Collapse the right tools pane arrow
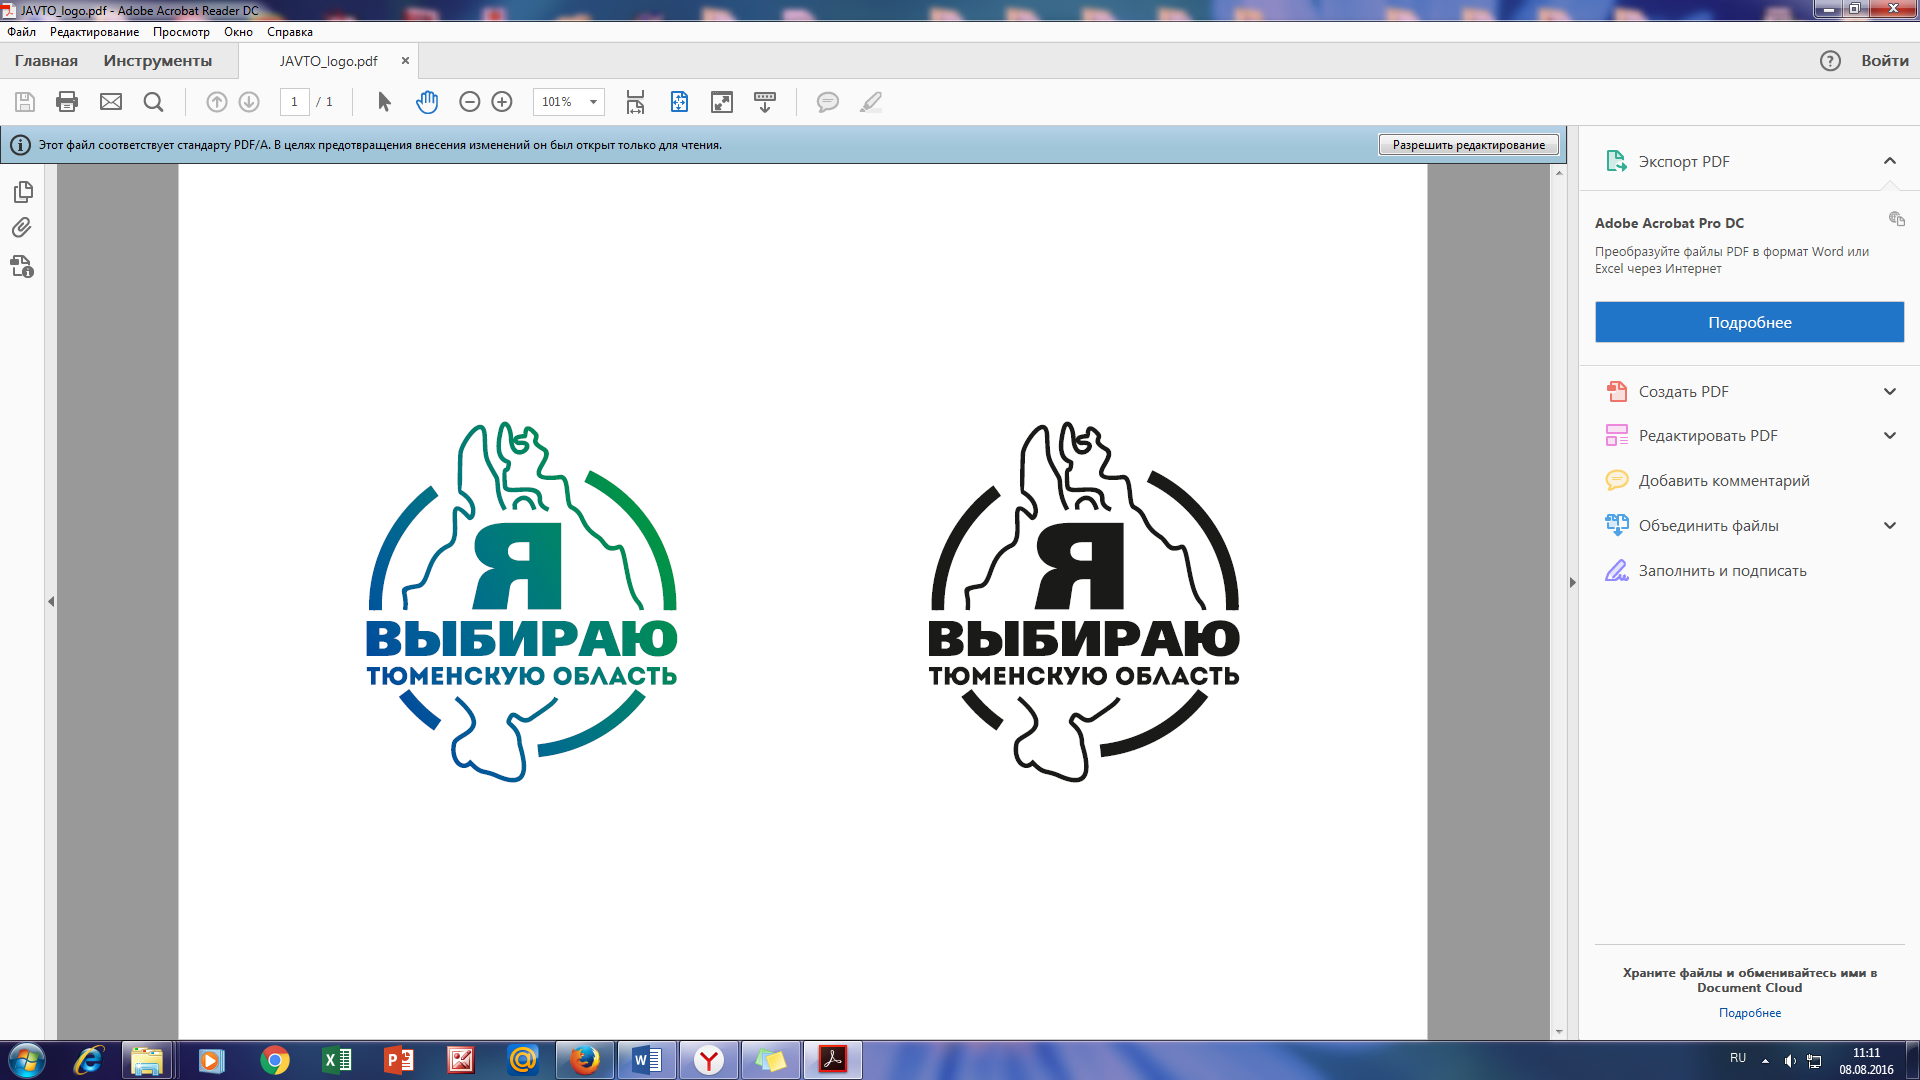Viewport: 1920px width, 1080px height. (x=1572, y=582)
